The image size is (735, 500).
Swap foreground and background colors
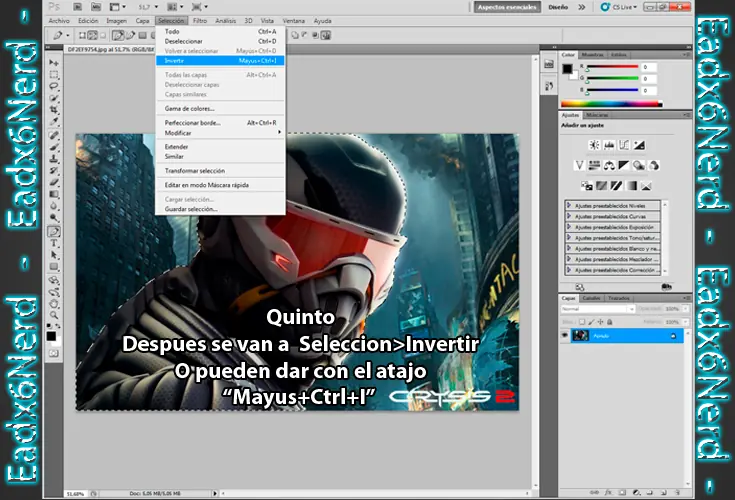(x=58, y=325)
